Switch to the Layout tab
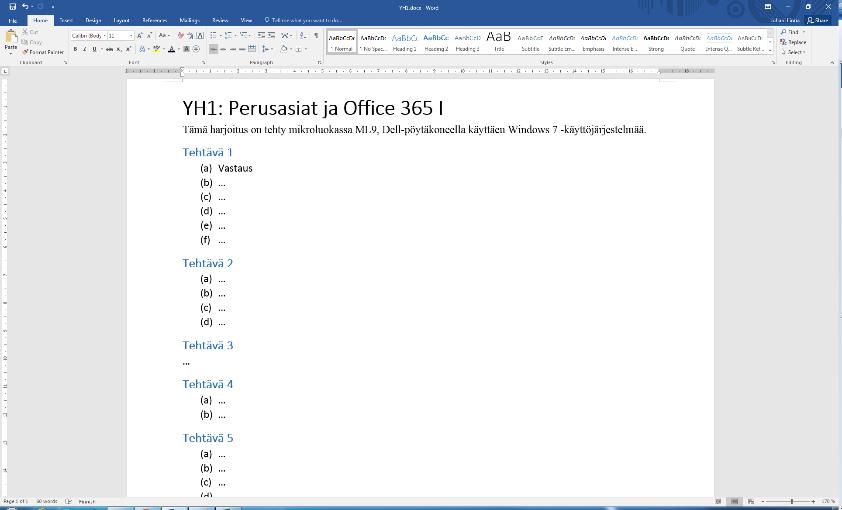This screenshot has height=510, width=842. point(121,20)
